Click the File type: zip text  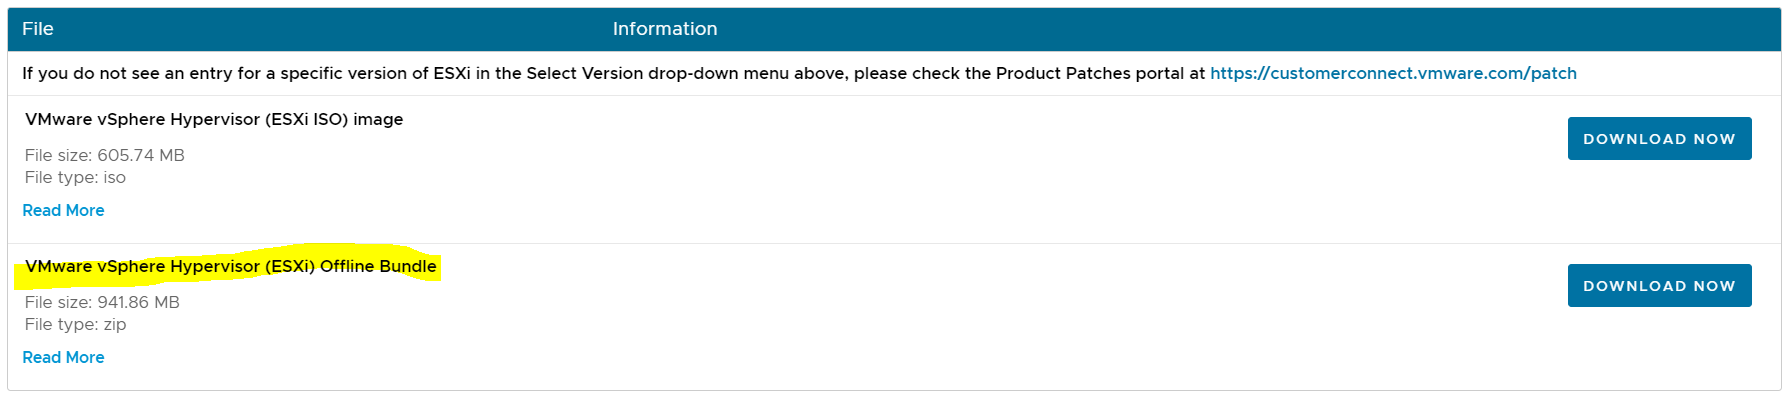point(75,324)
